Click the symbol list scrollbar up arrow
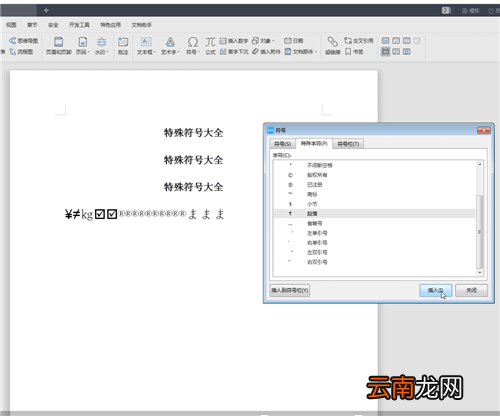The height and width of the screenshot is (416, 500). 480,164
